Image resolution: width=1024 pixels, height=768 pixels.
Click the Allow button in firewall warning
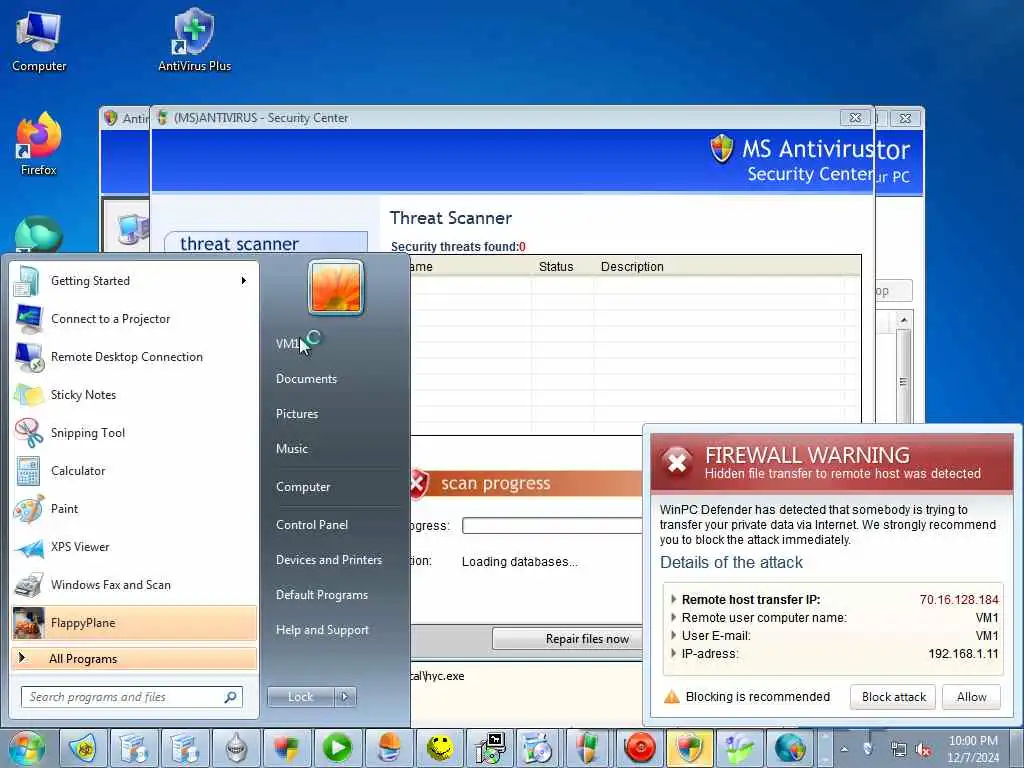coord(971,697)
